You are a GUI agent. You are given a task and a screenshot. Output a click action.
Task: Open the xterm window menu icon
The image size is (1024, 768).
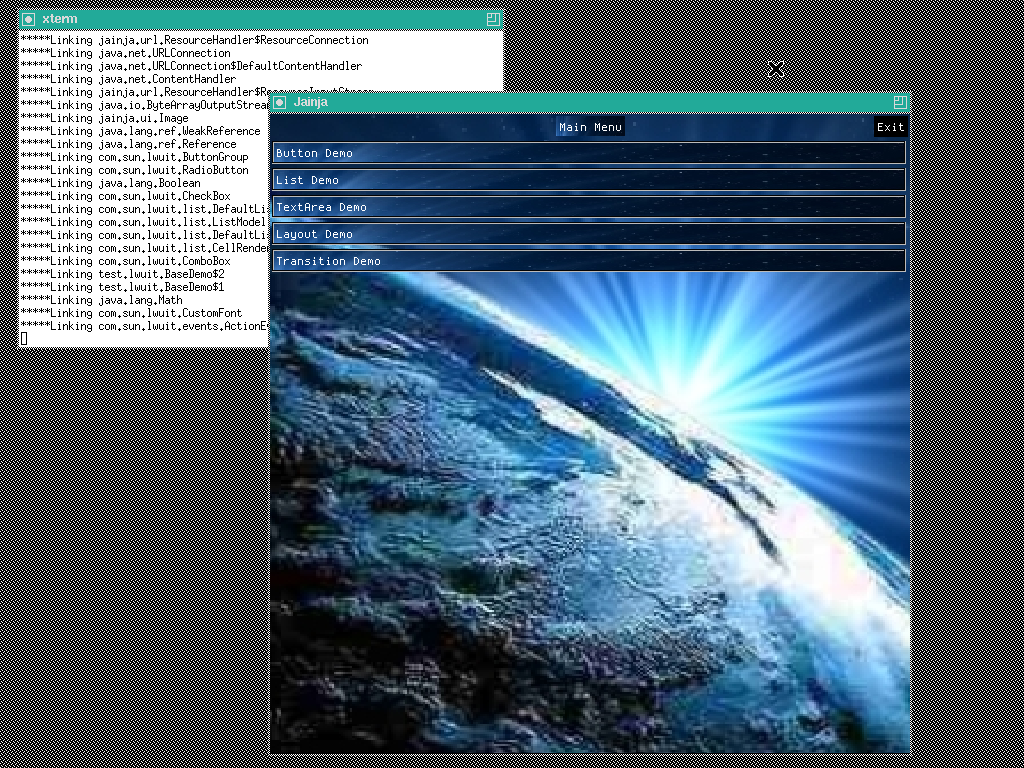[28, 20]
